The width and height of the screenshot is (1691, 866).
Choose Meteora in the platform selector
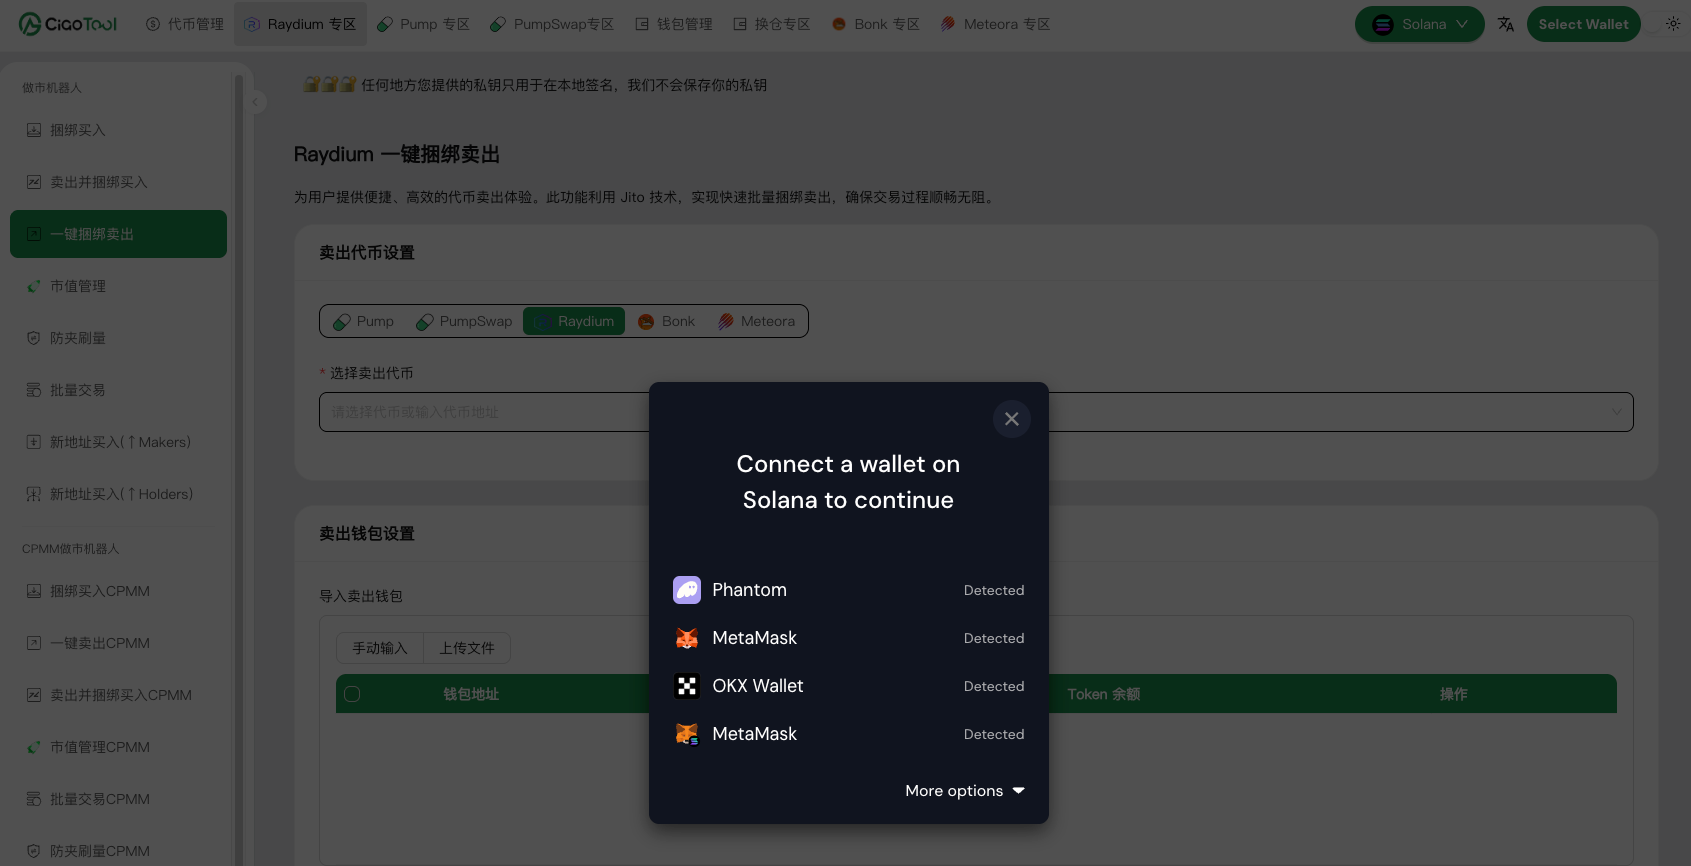click(757, 321)
